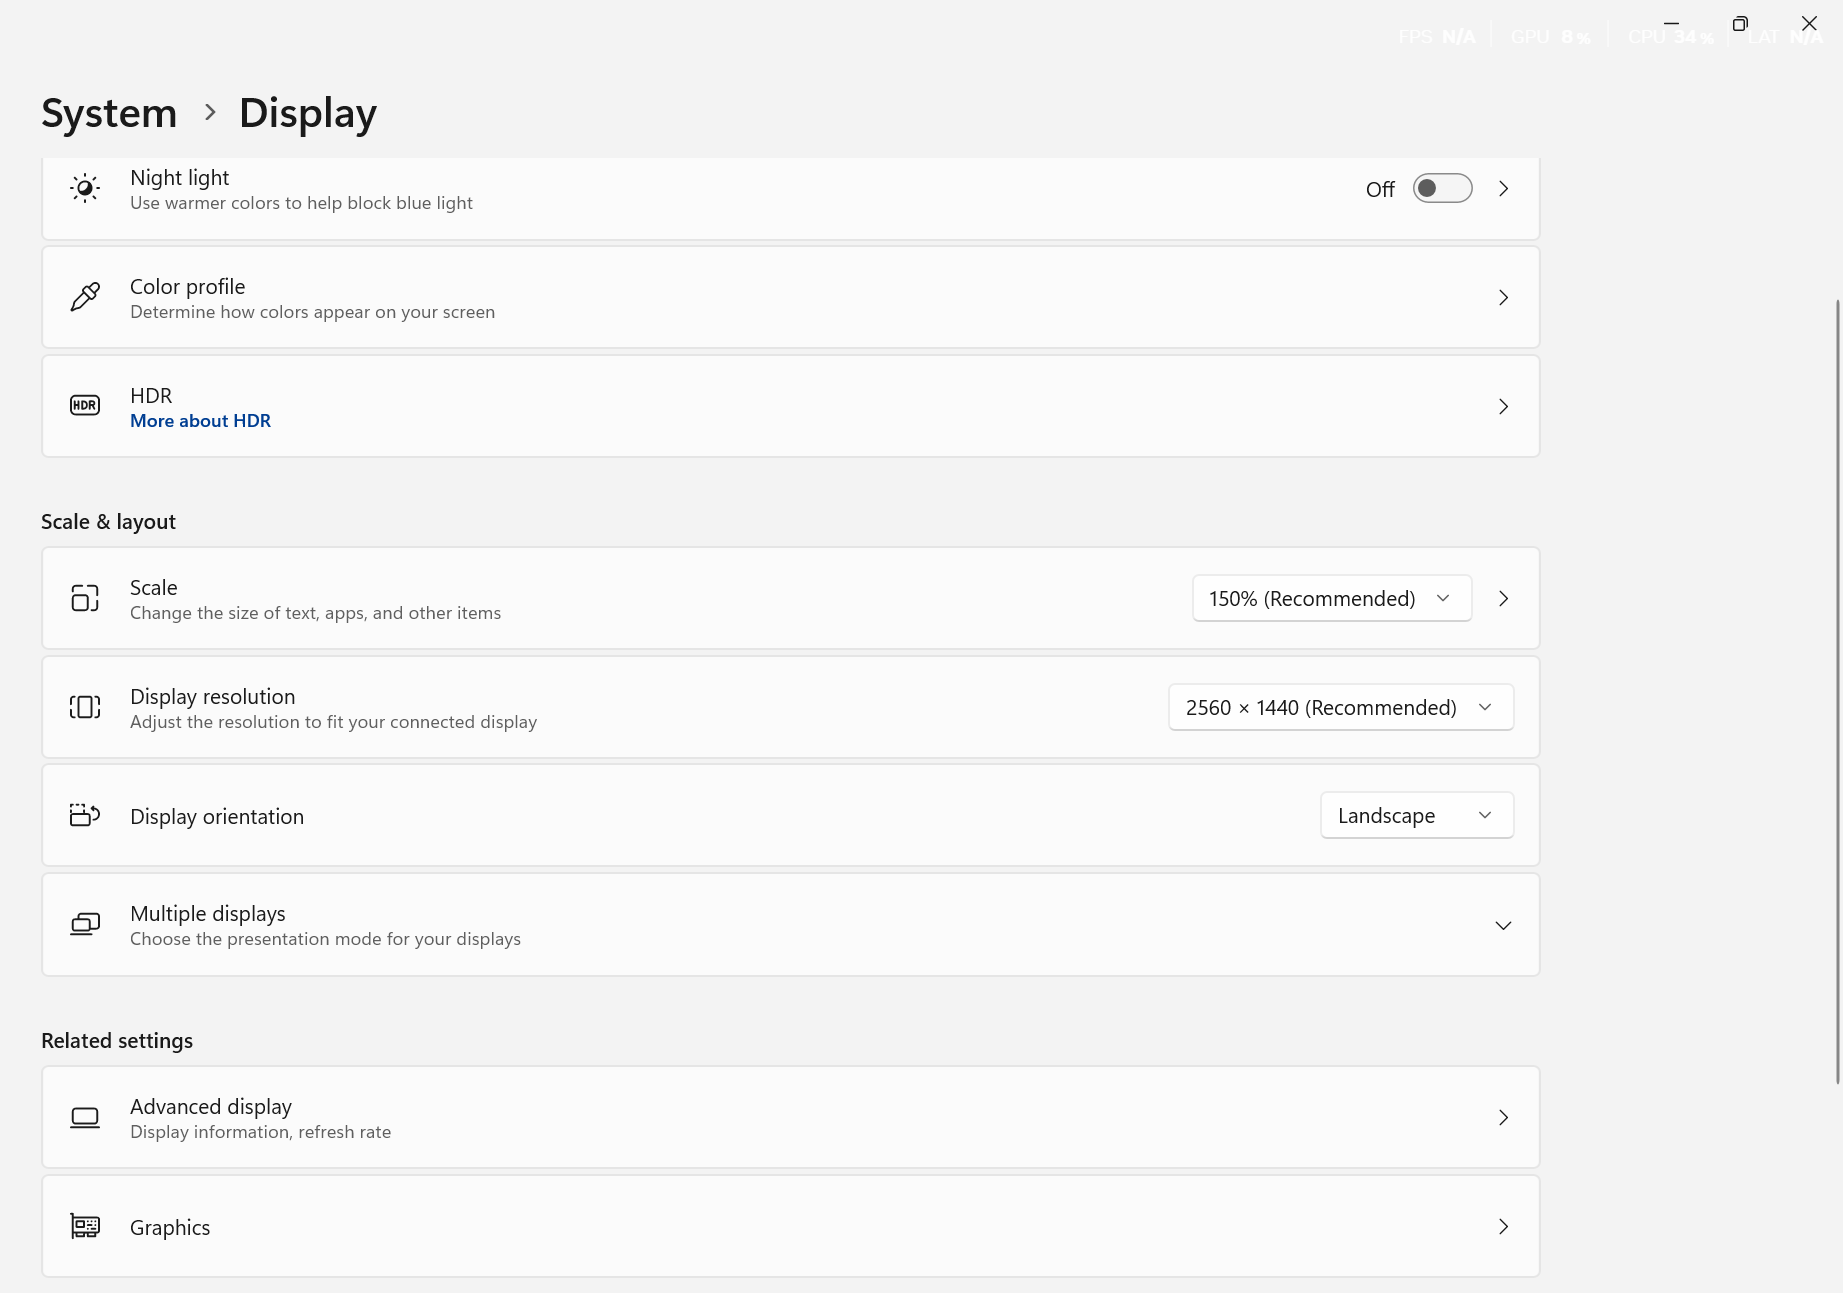Close the Settings window
This screenshot has height=1293, width=1843.
pos(1809,23)
